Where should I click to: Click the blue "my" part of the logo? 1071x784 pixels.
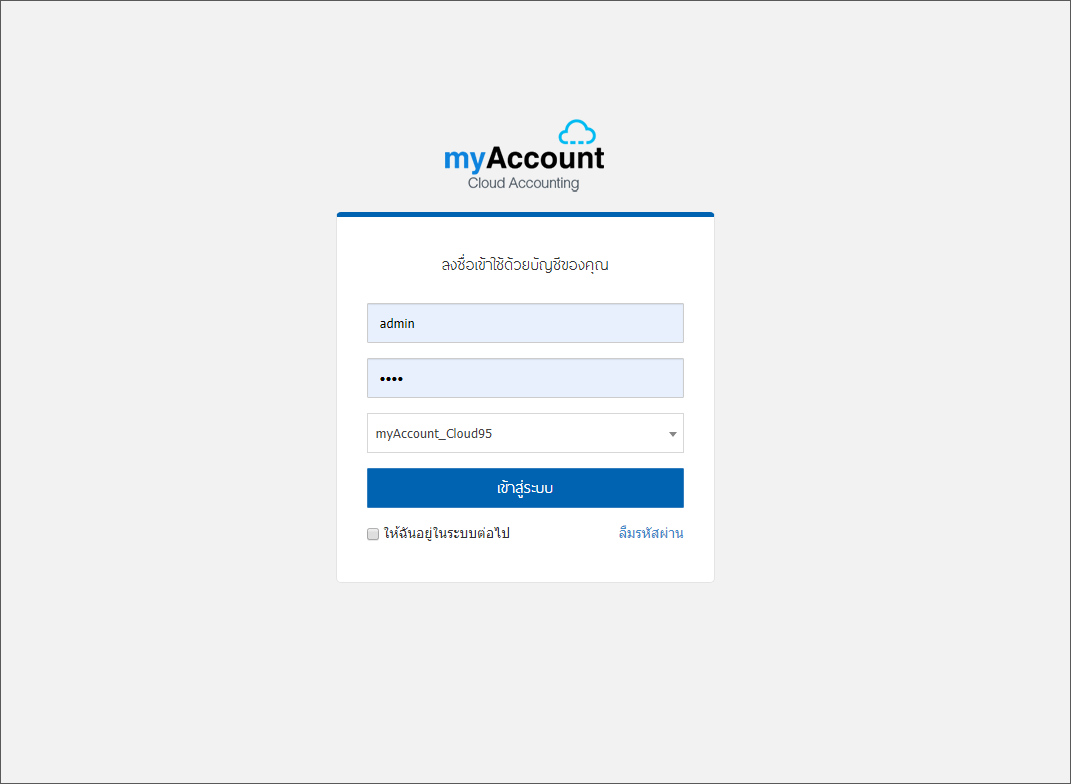click(x=464, y=160)
